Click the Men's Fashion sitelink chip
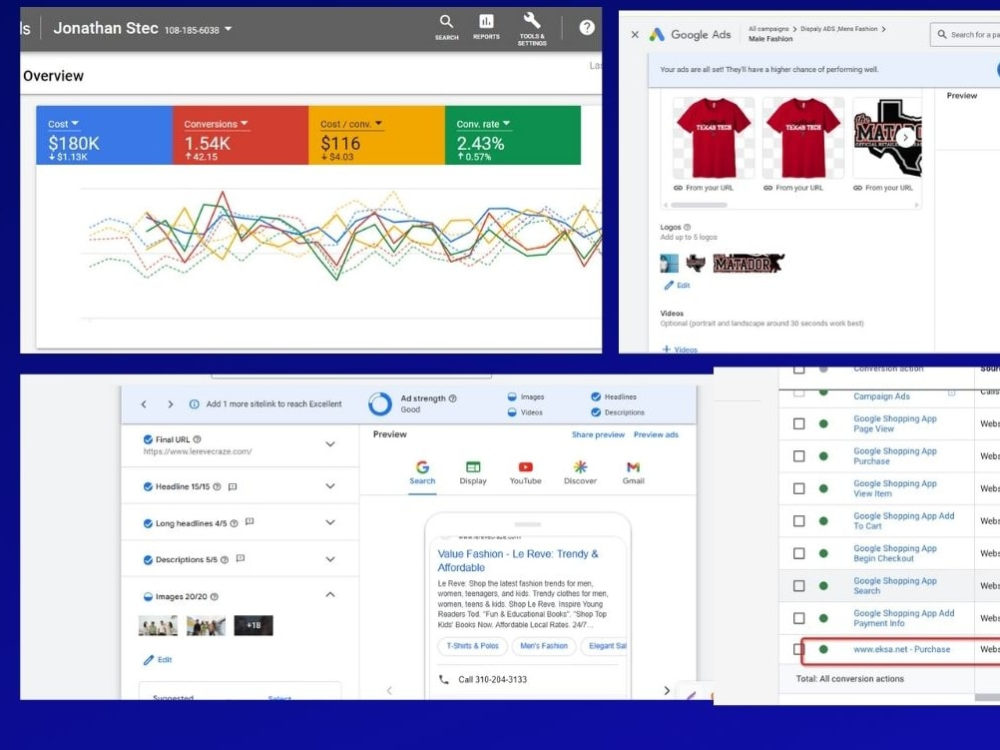 [x=544, y=646]
